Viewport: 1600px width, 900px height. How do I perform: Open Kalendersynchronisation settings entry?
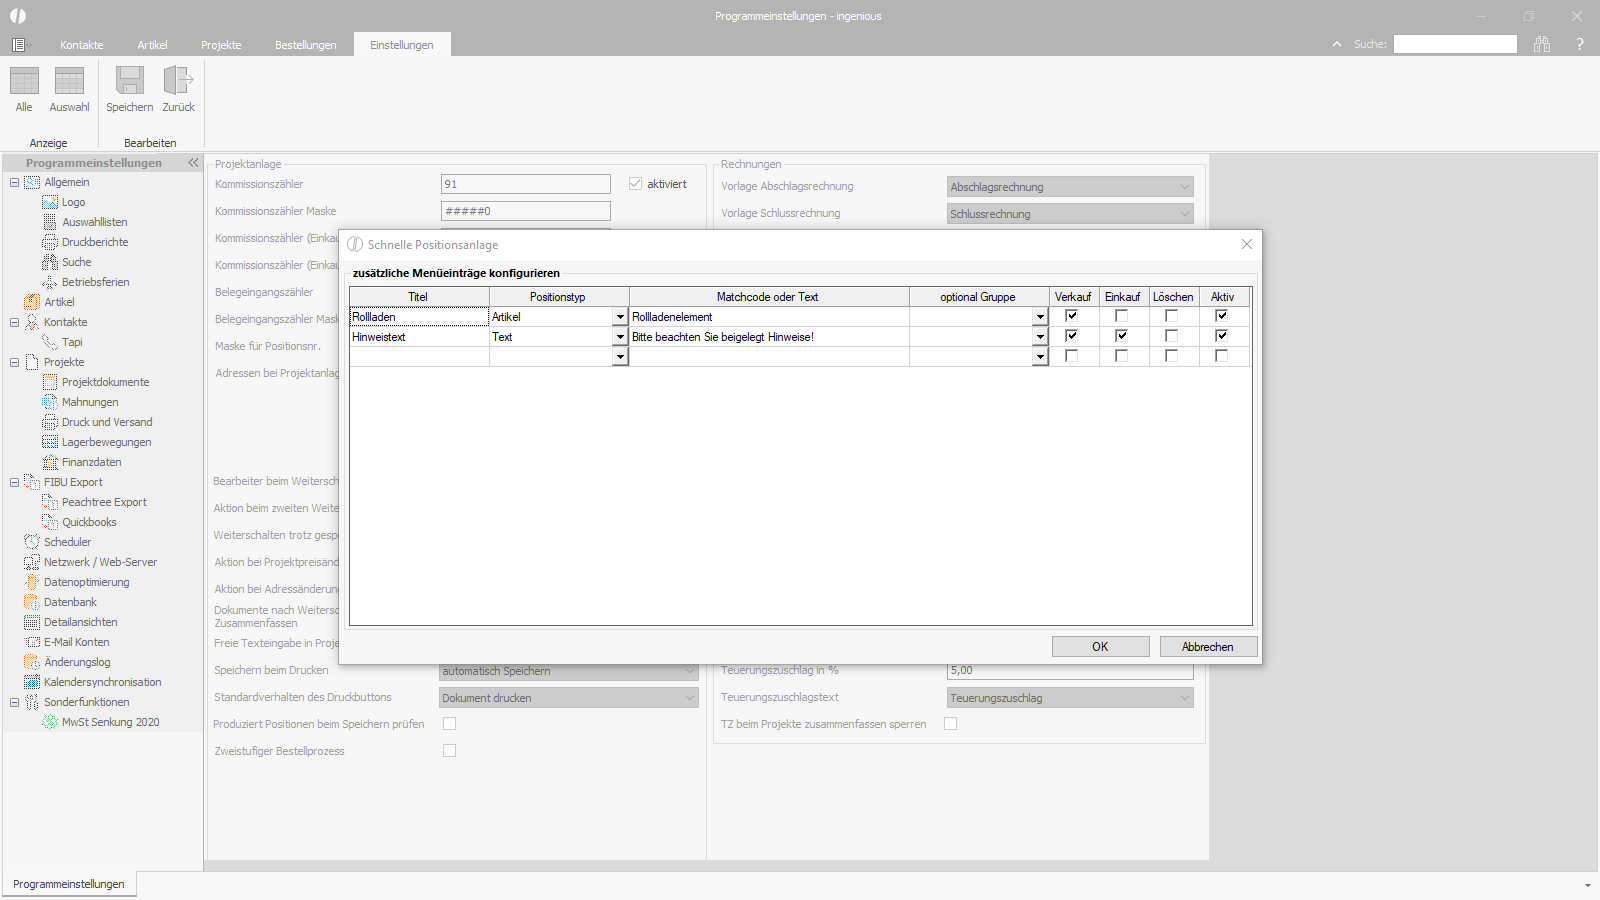[x=102, y=682]
